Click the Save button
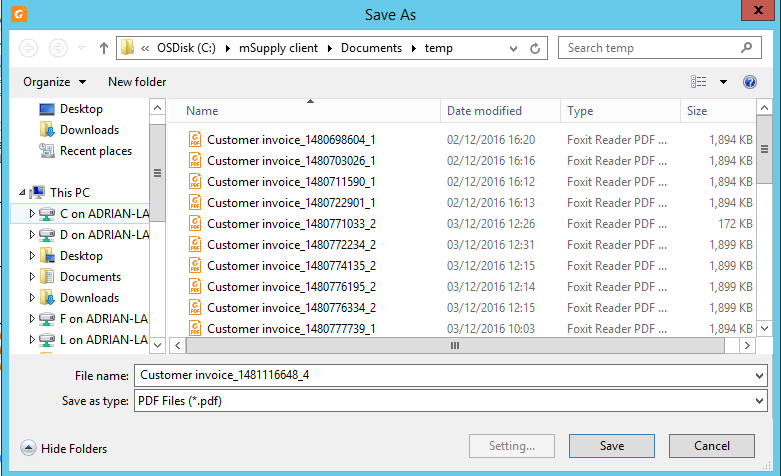The width and height of the screenshot is (781, 476). [611, 446]
